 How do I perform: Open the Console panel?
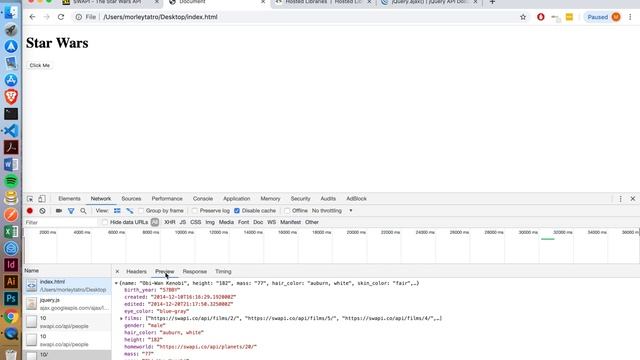click(203, 199)
